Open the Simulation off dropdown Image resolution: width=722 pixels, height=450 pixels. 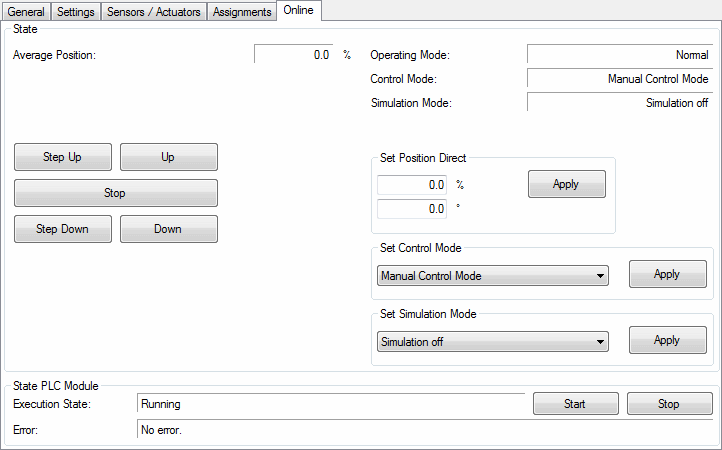coord(493,342)
